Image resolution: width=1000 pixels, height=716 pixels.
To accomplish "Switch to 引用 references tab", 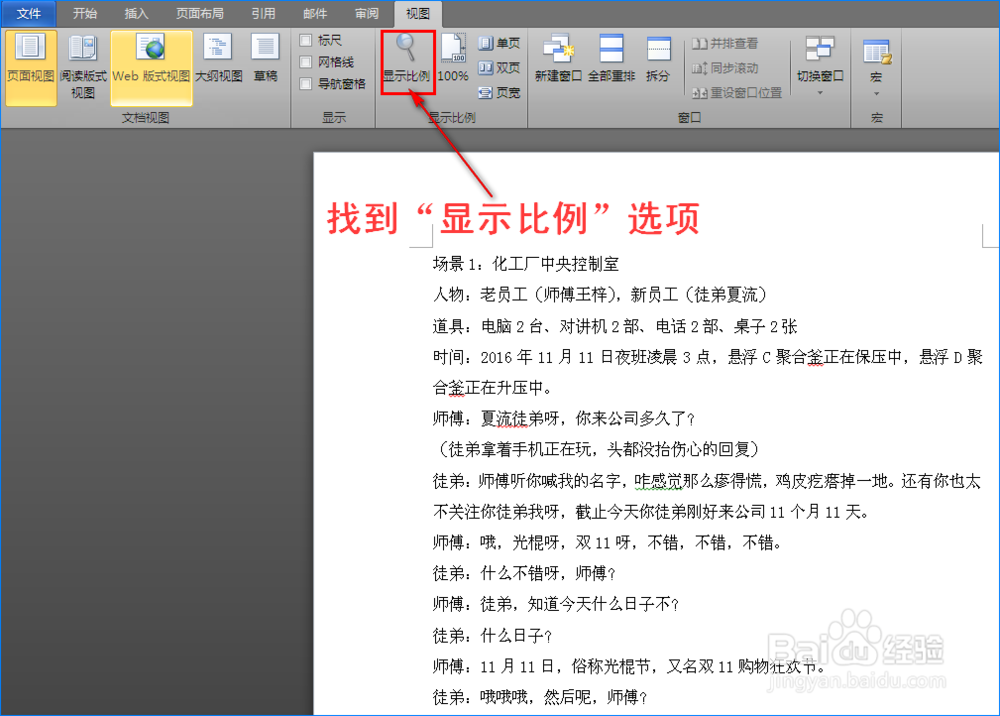I will [x=263, y=13].
